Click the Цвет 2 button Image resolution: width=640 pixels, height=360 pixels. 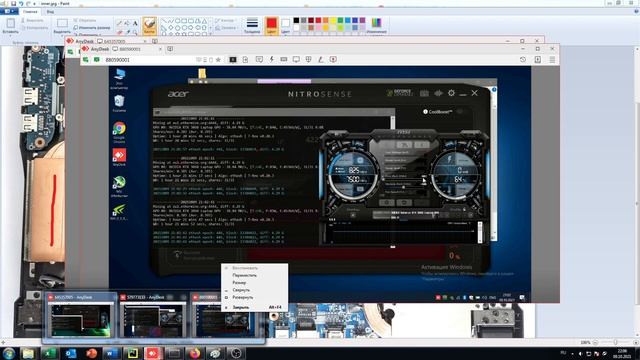pyautogui.click(x=285, y=26)
